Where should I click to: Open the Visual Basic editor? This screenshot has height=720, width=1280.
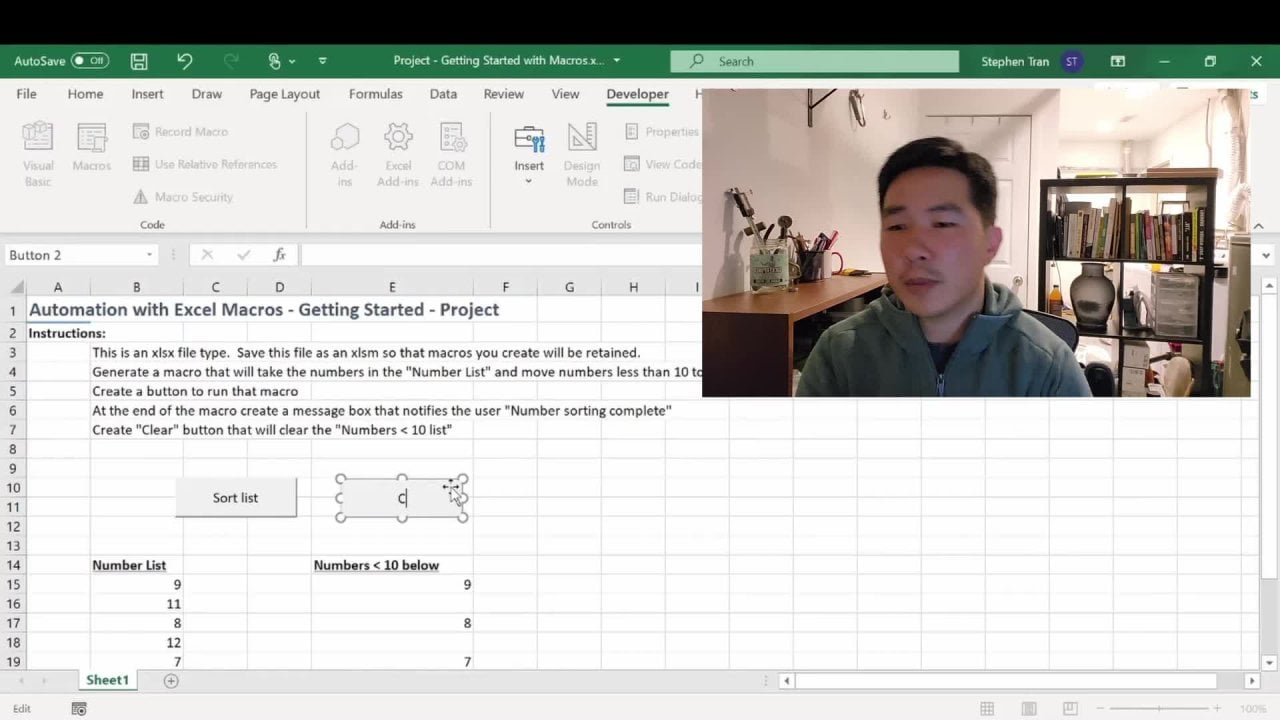tap(38, 152)
